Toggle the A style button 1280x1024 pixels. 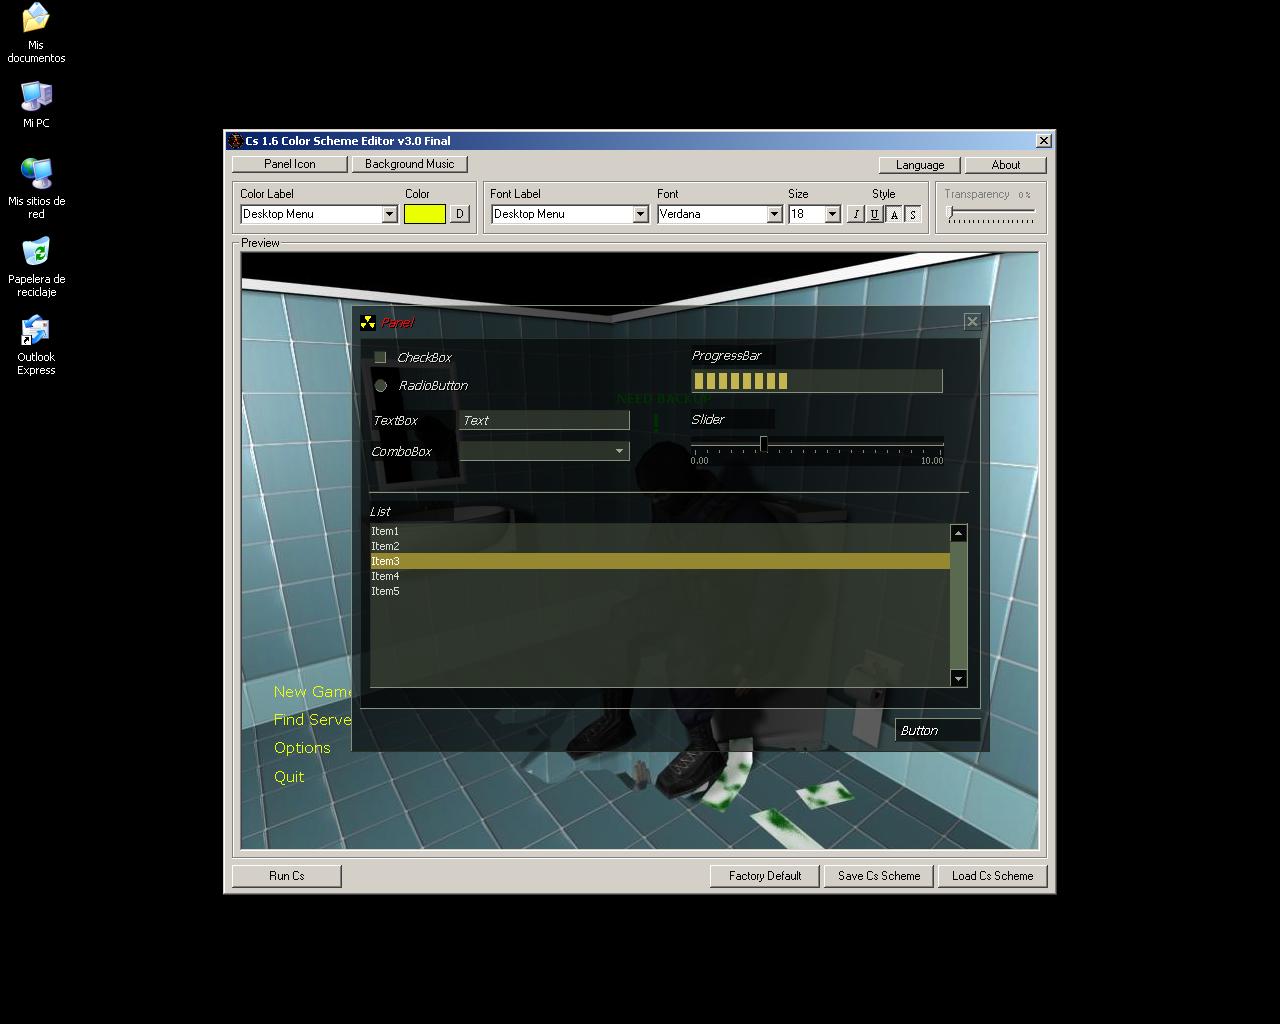894,214
